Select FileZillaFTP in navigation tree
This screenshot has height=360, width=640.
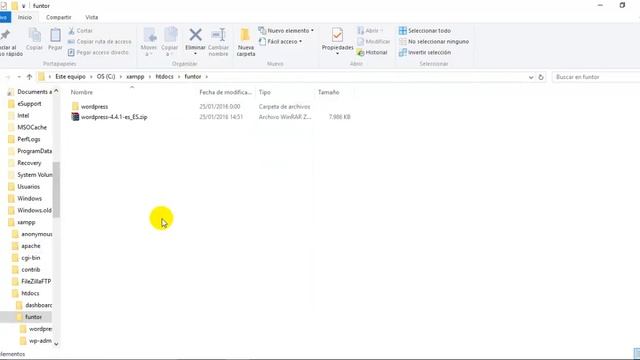(36, 281)
